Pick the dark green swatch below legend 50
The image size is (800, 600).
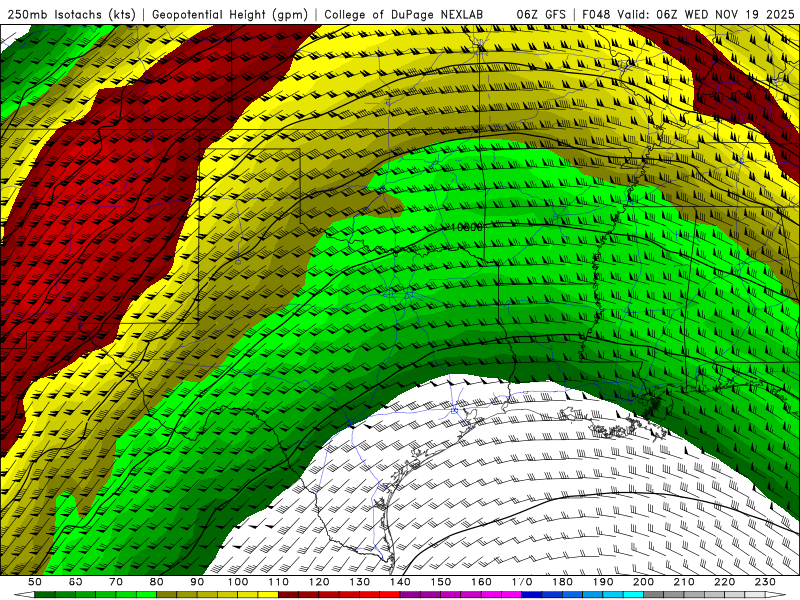pyautogui.click(x=45, y=595)
